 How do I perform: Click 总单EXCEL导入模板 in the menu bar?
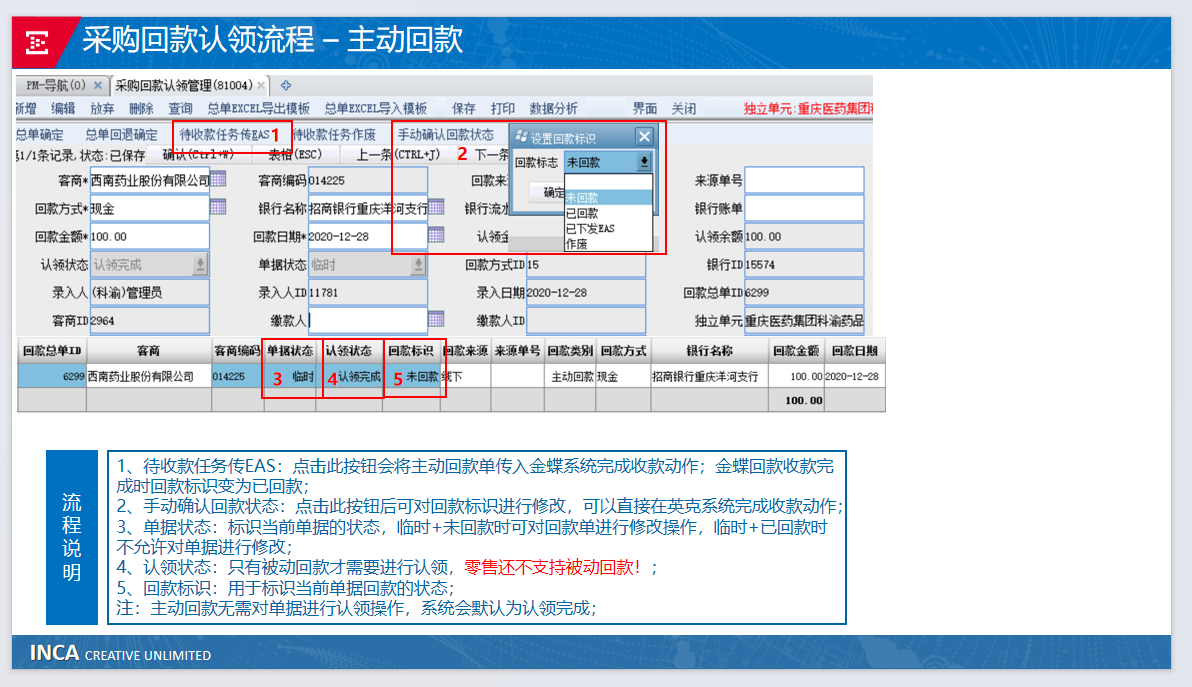[376, 109]
